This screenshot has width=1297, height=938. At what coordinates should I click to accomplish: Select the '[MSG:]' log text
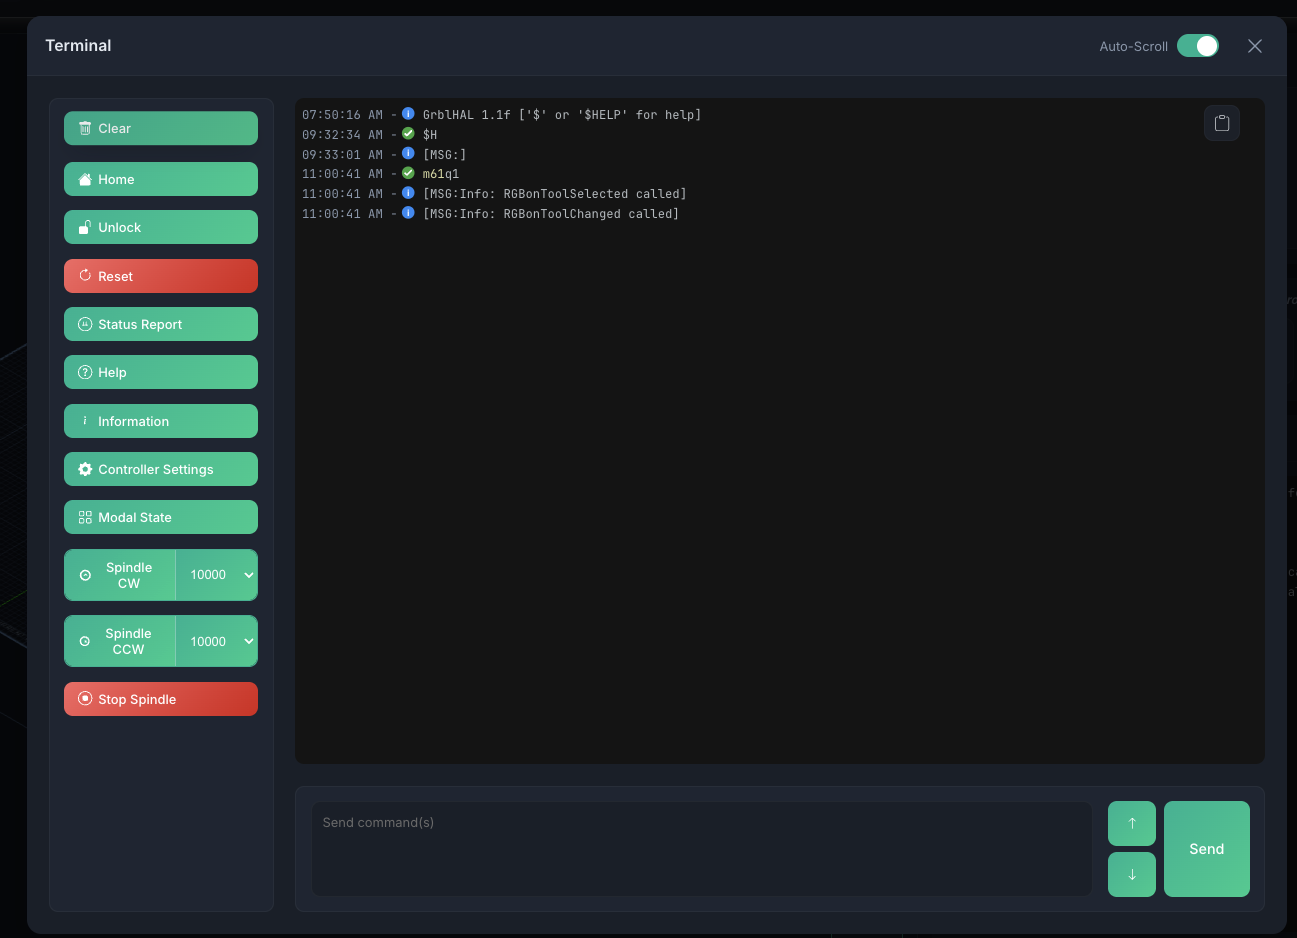(445, 155)
